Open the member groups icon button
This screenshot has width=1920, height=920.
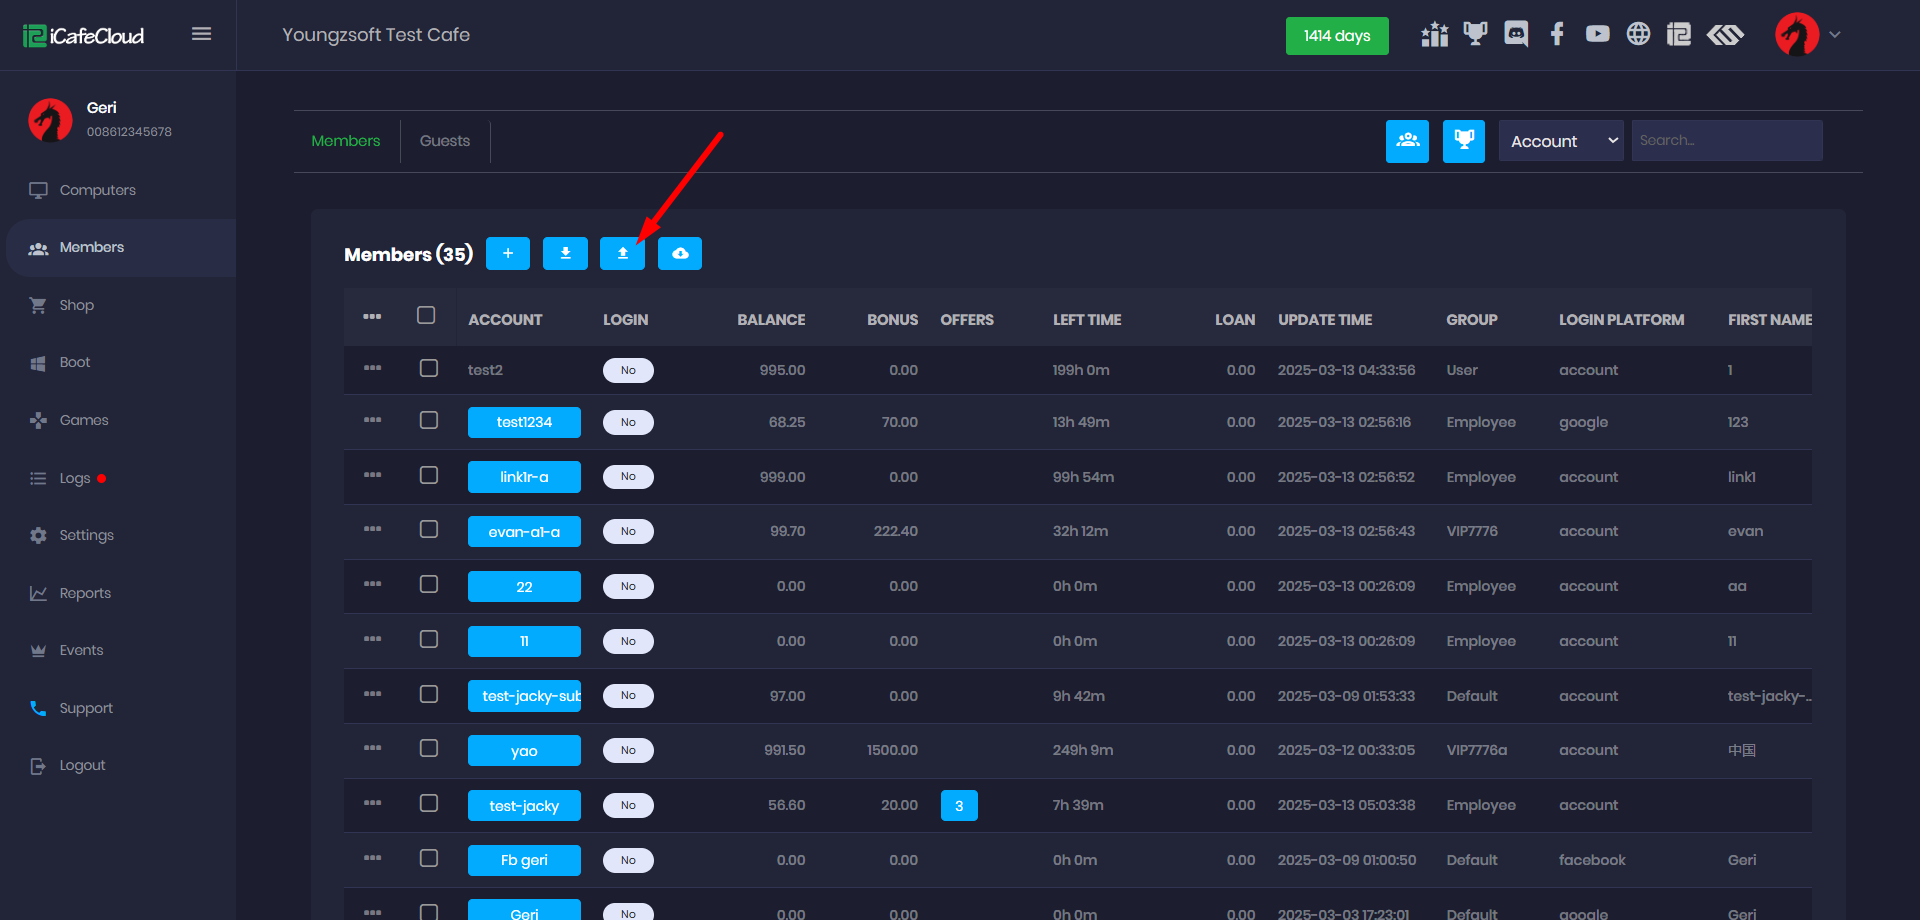(1407, 141)
